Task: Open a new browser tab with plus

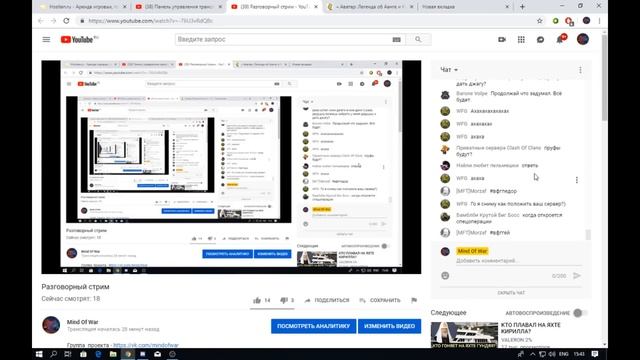Action: [522, 7]
